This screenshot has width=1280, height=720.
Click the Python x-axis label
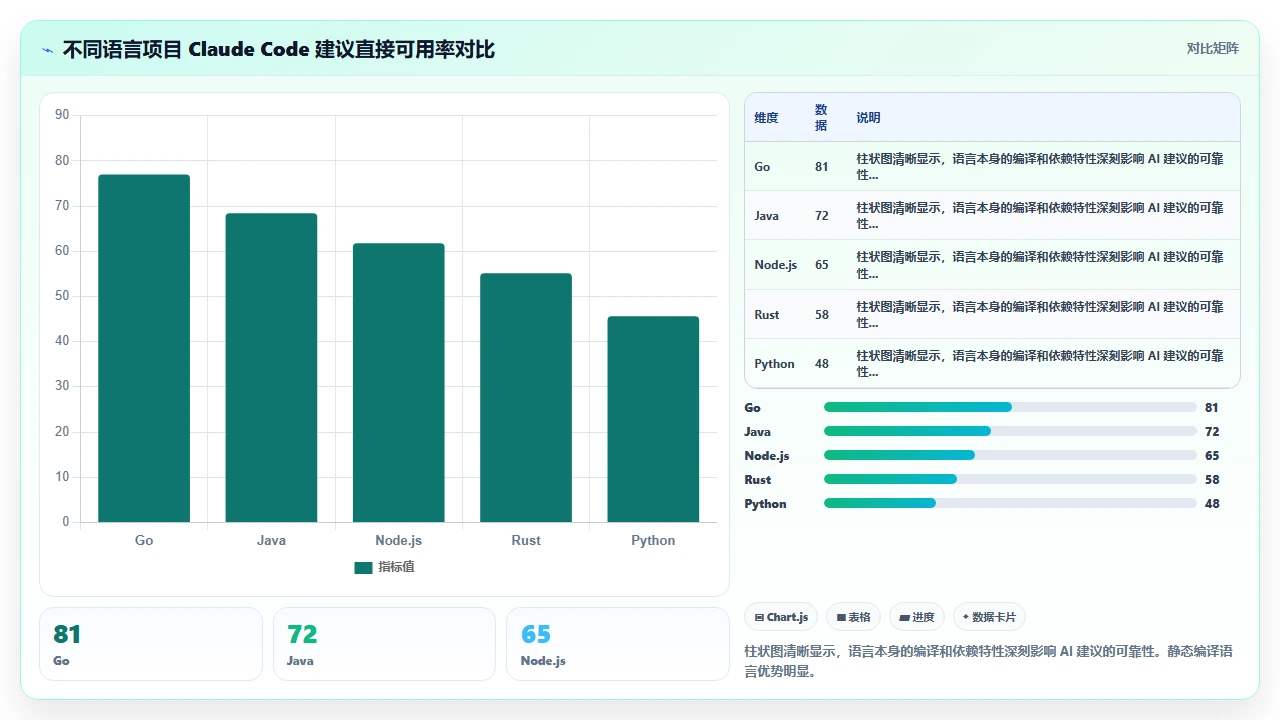point(653,540)
